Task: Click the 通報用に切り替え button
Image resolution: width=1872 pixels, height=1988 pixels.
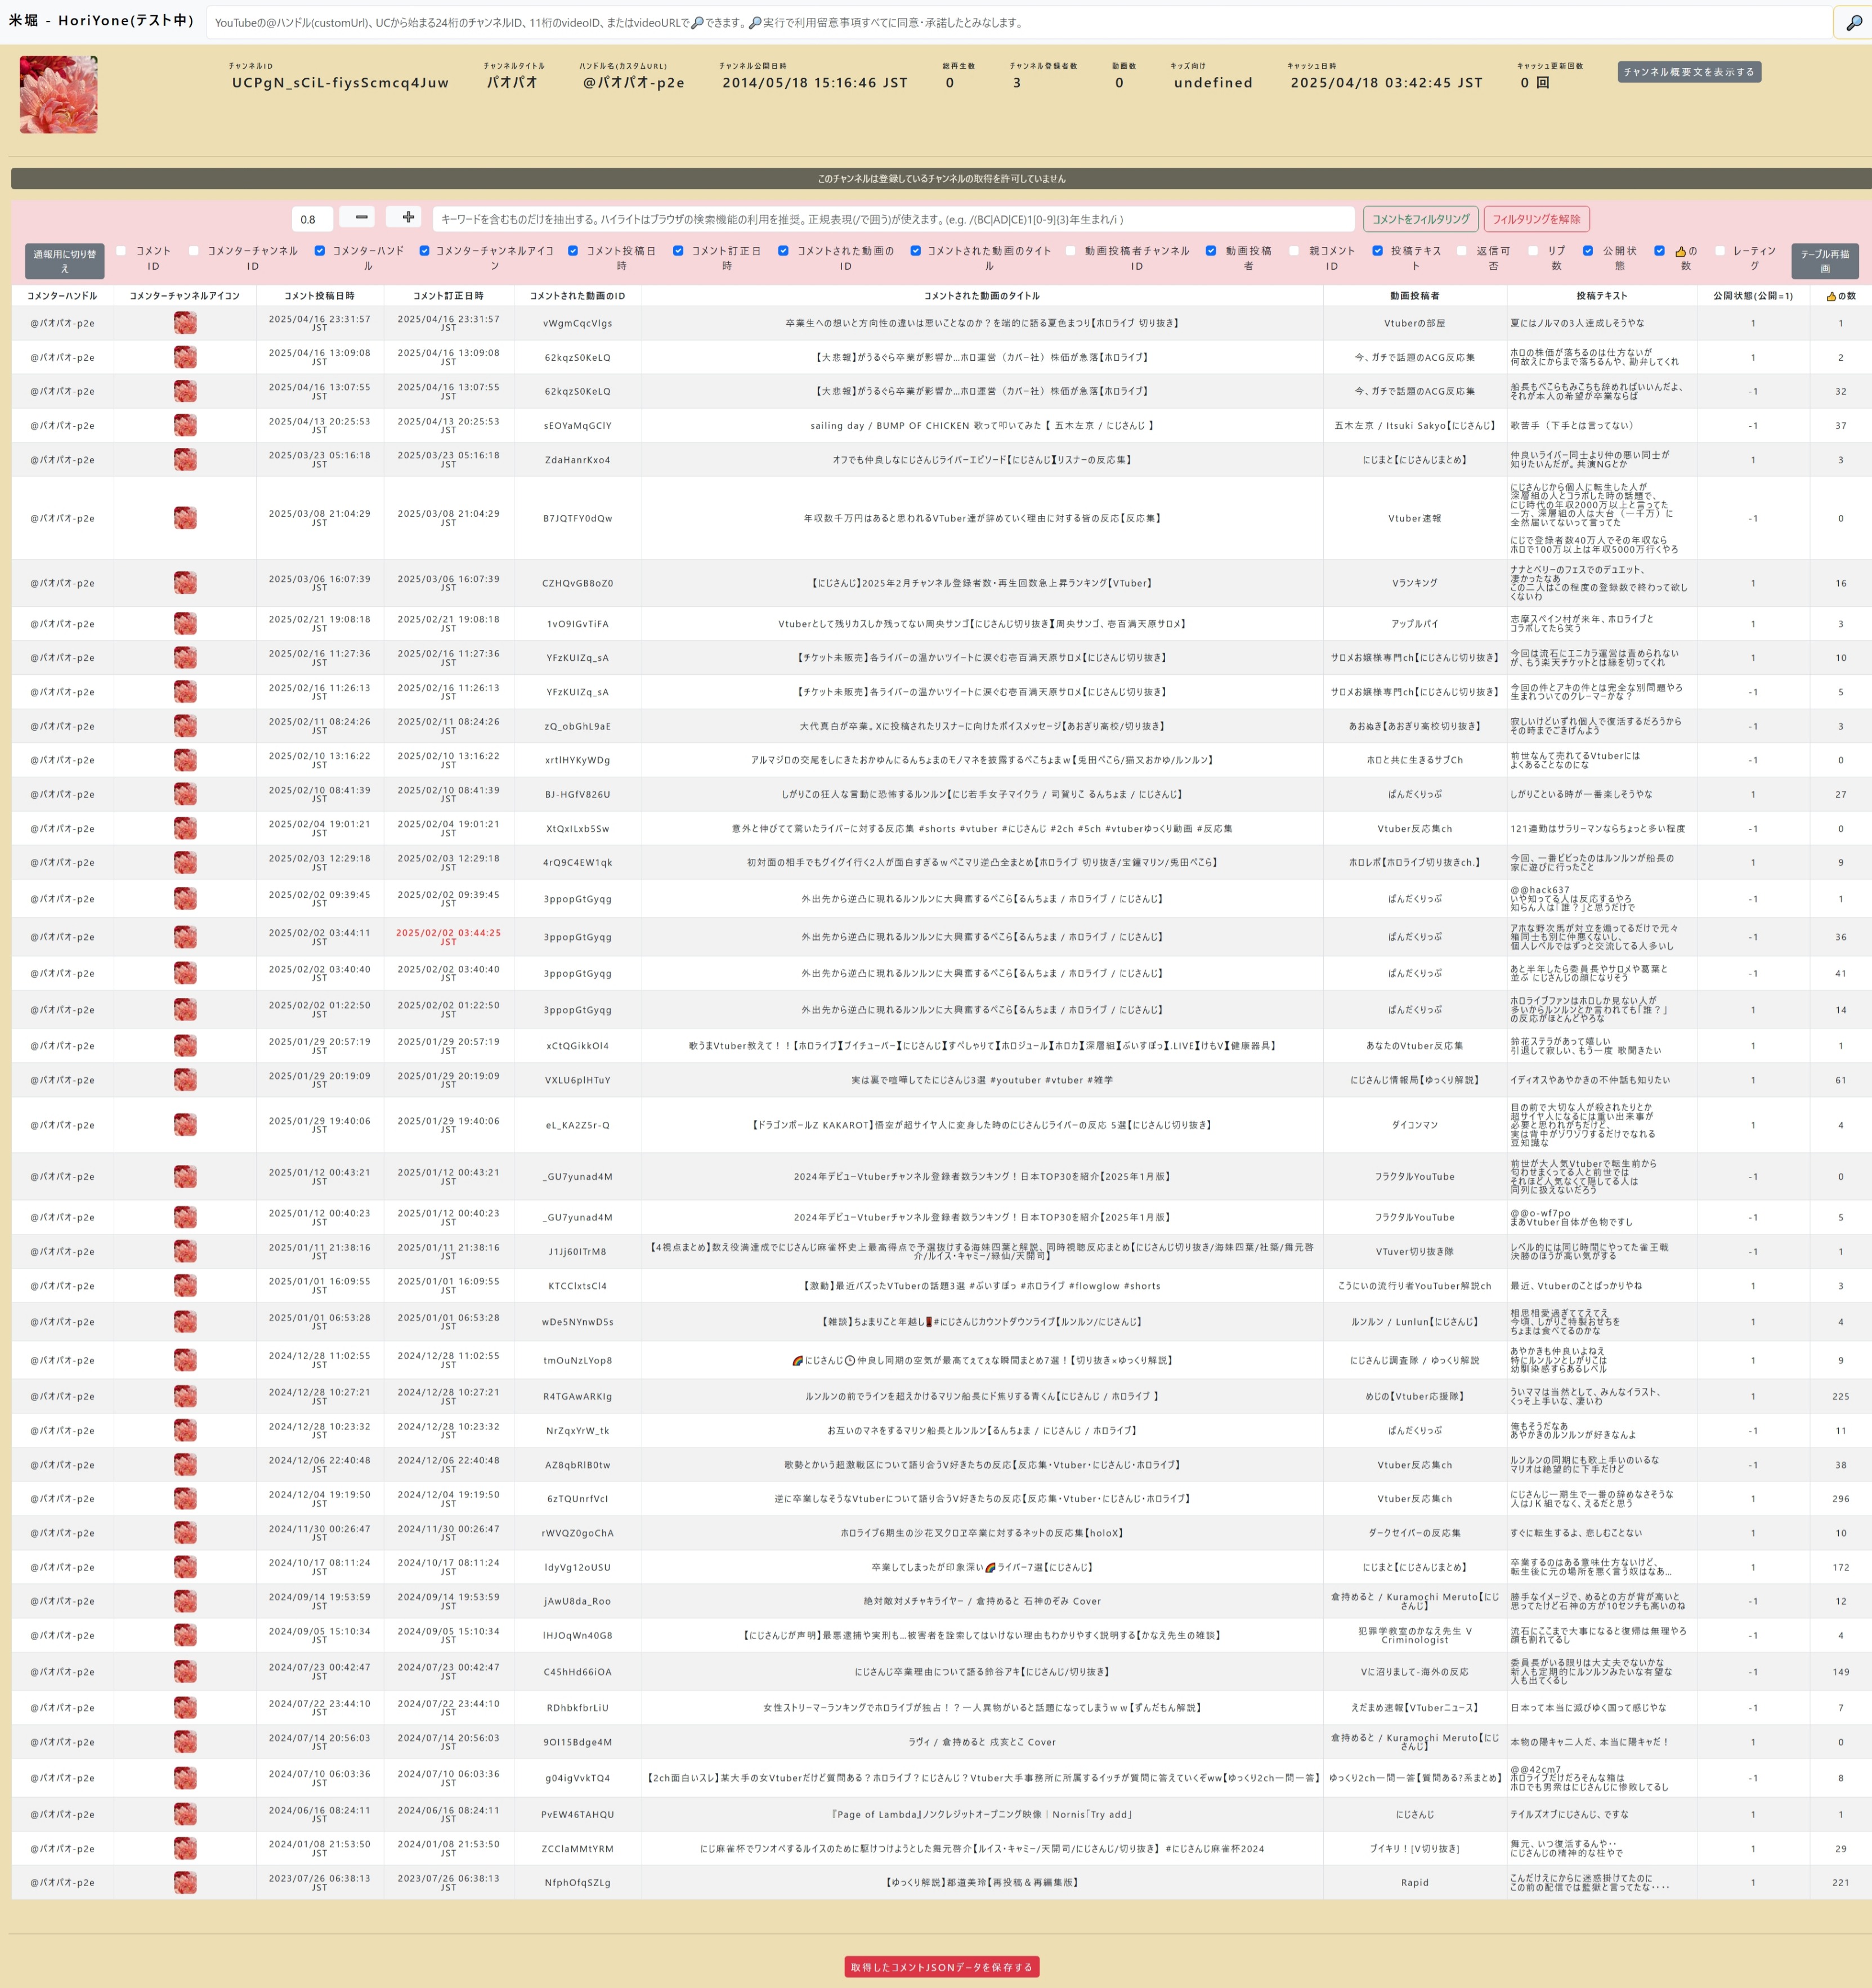Action: point(65,261)
